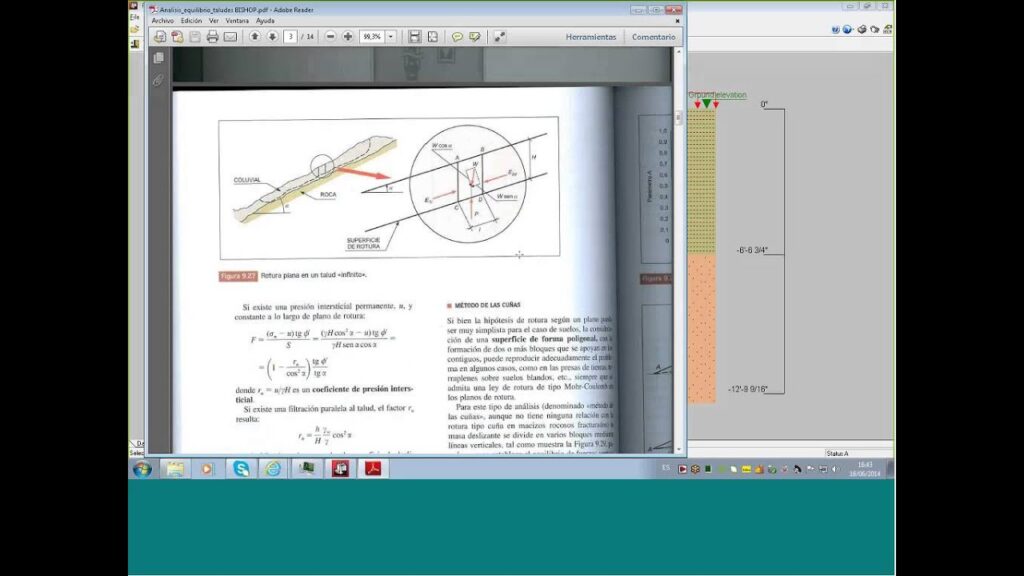
Task: Zoom in with the plus button
Action: (x=348, y=37)
